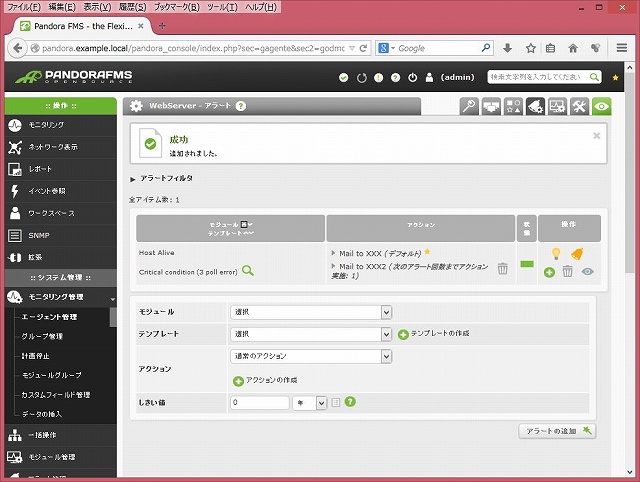
Task: Click the threshold value input field
Action: coord(260,402)
